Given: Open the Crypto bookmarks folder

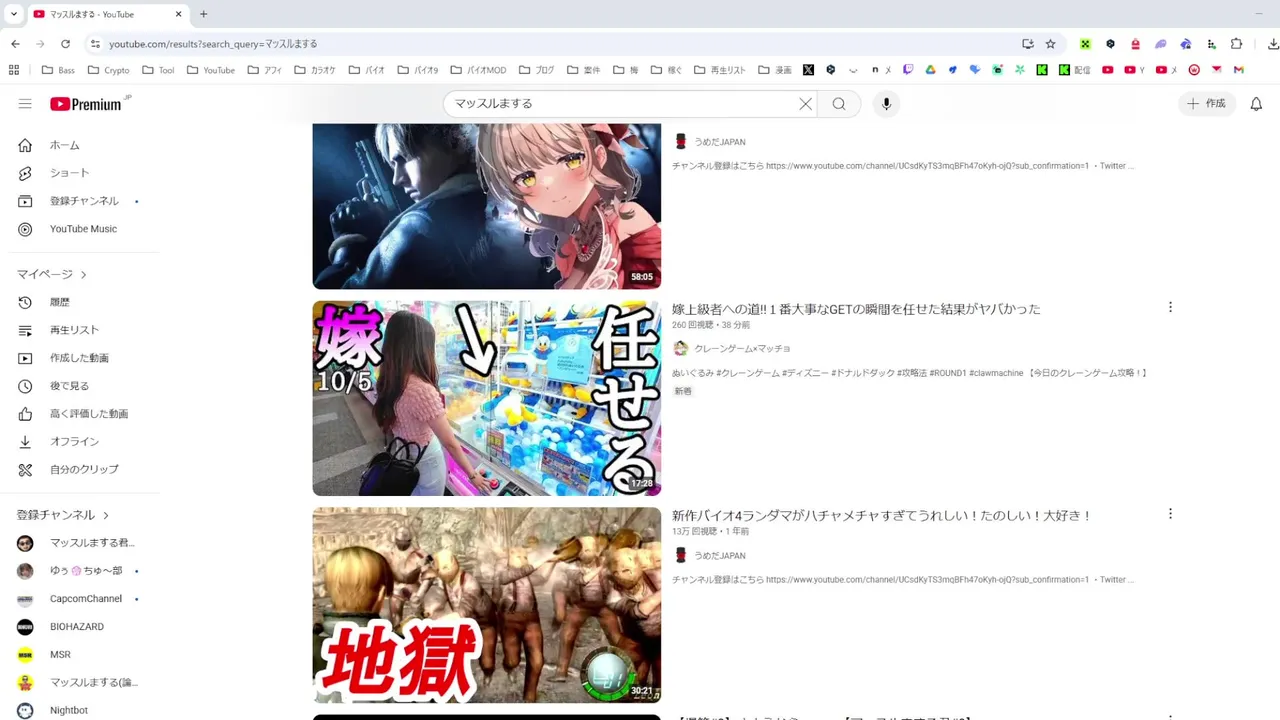Looking at the screenshot, I should point(108,70).
